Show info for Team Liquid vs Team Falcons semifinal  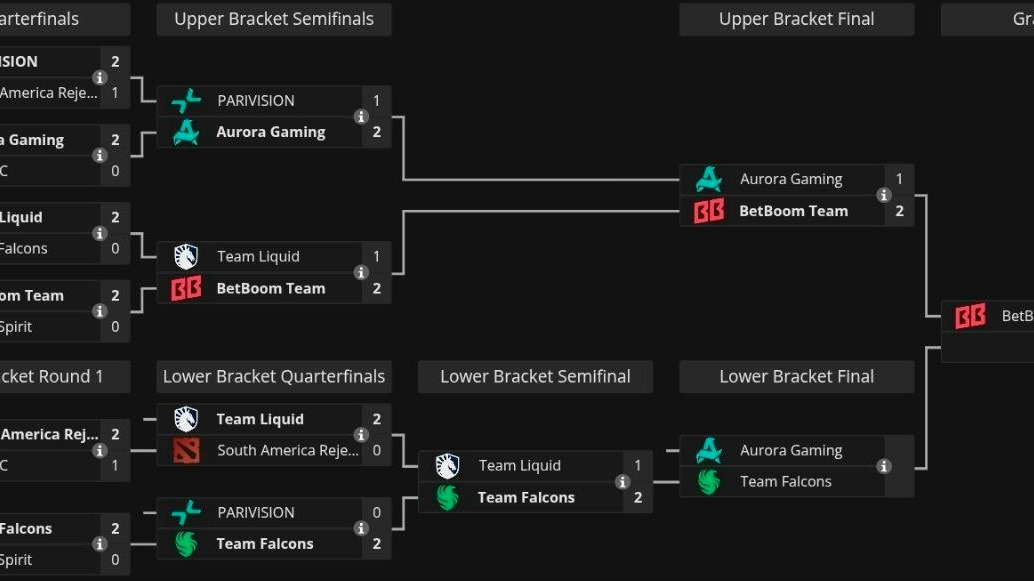[622, 482]
